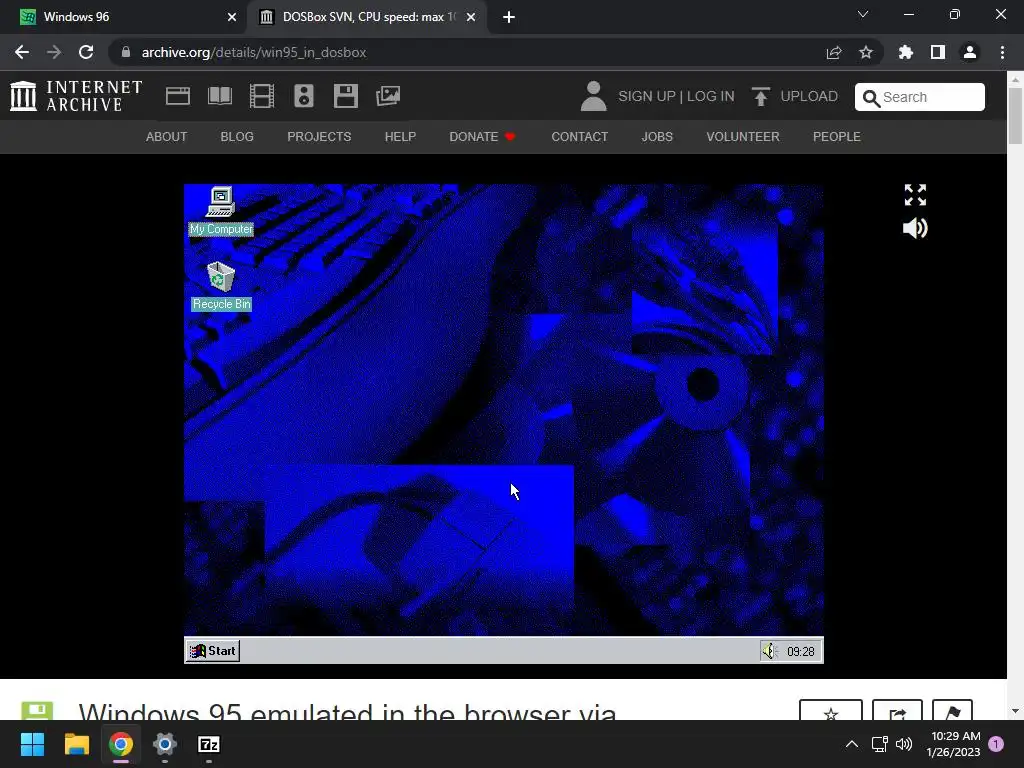
Task: Open a new browser tab
Action: (x=509, y=17)
